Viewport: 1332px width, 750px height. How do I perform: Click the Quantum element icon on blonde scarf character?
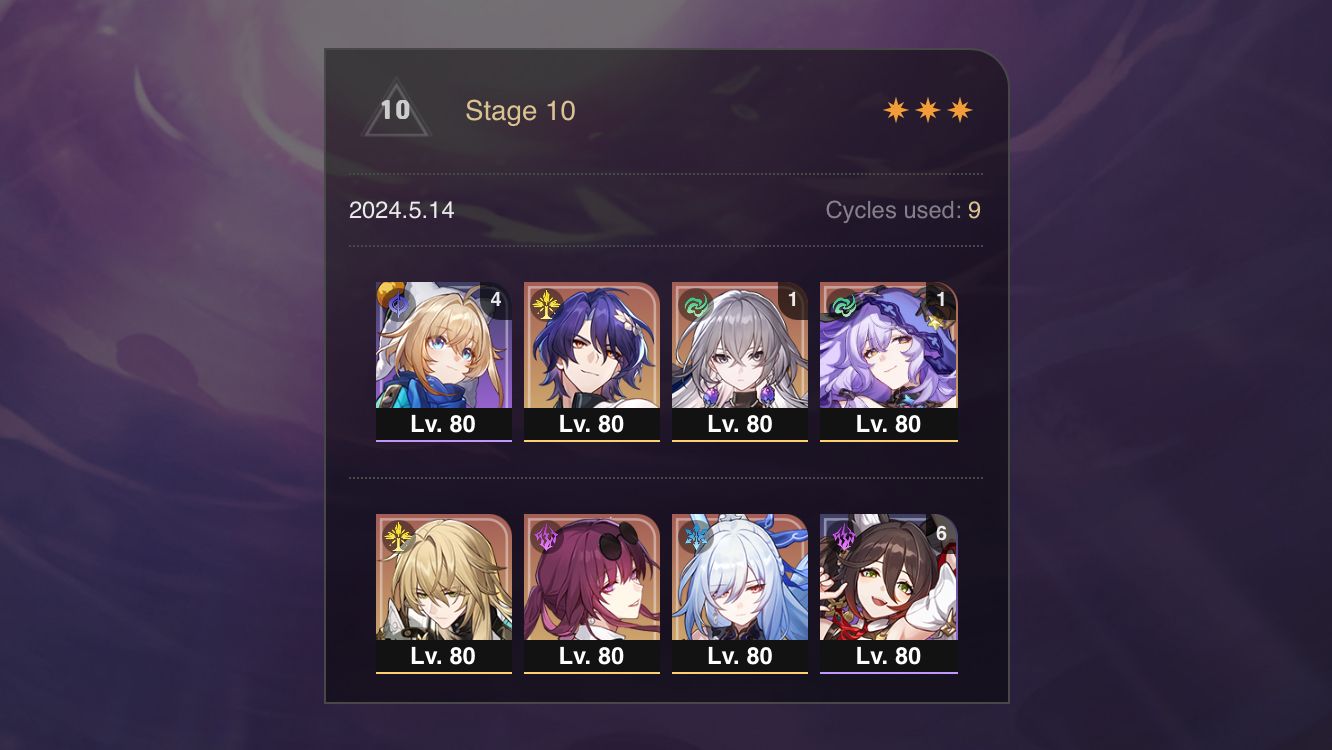pyautogui.click(x=397, y=304)
